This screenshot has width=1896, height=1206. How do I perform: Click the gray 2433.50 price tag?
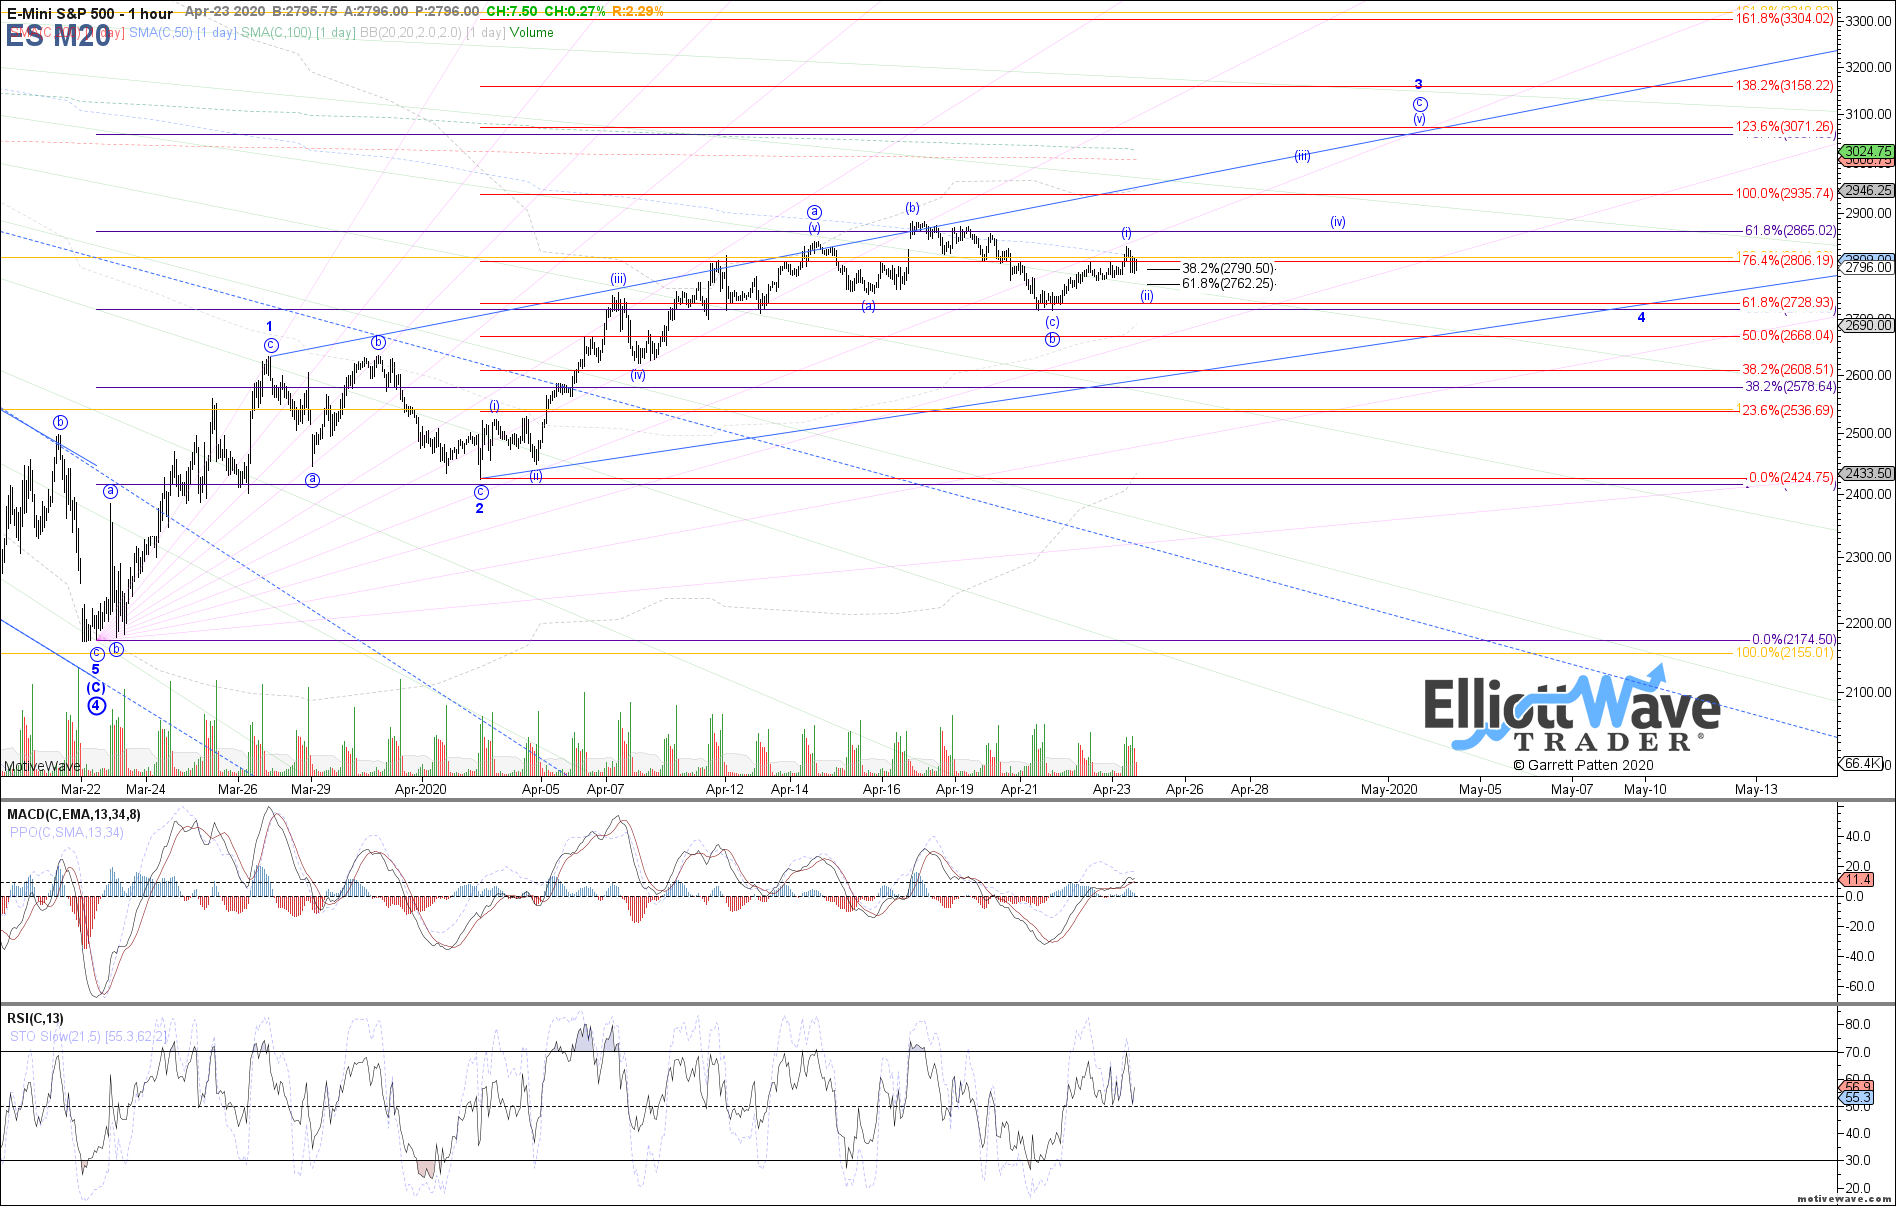click(1867, 473)
